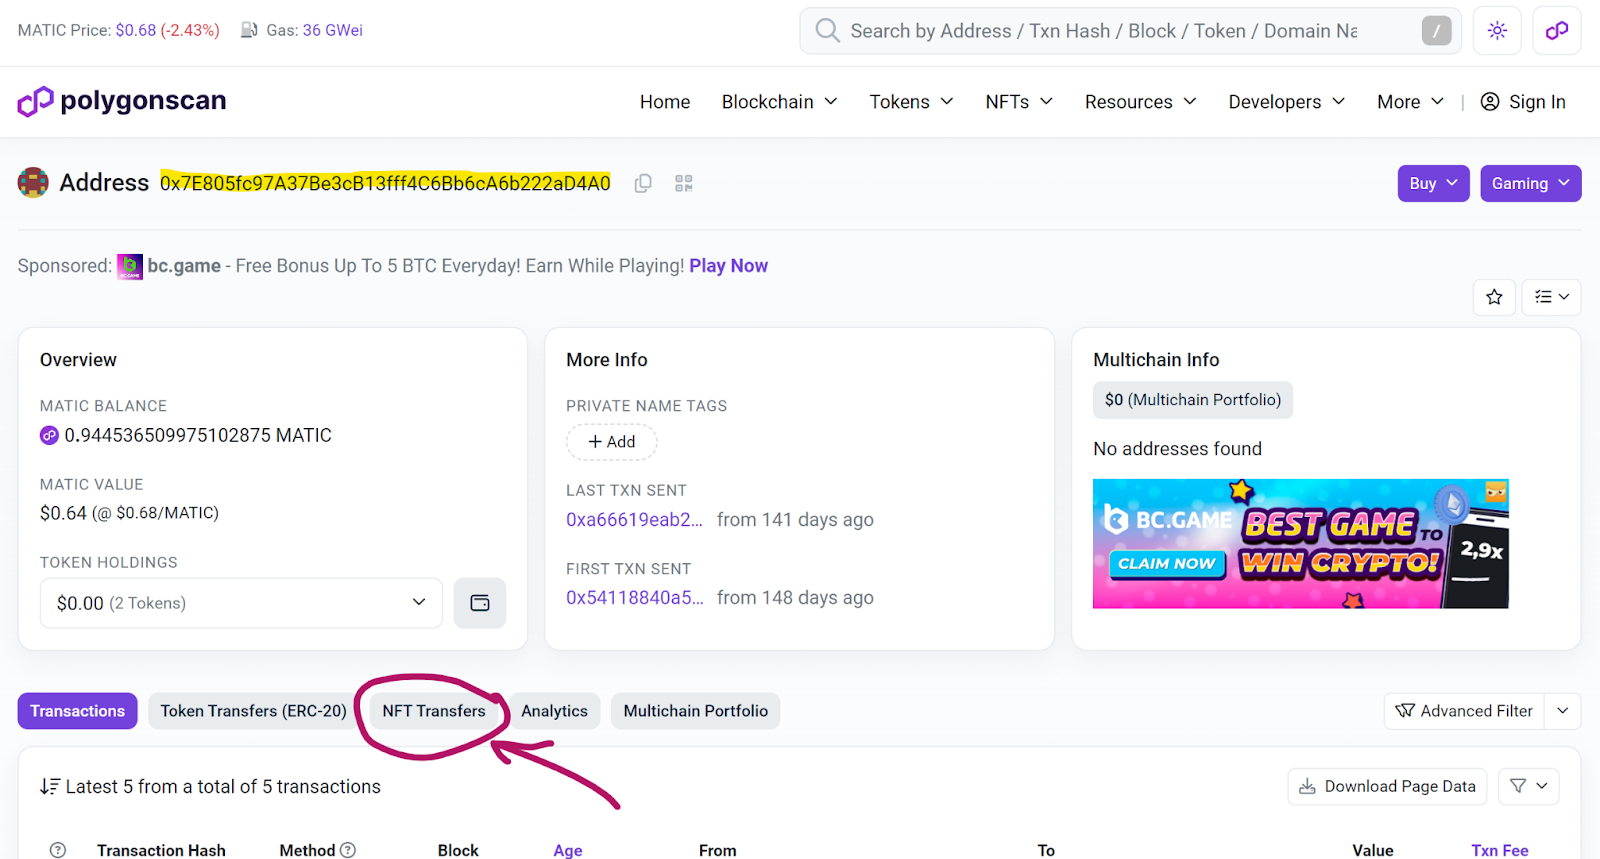Open first txn hash 0x54118840a5...
Screen dimensions: 1600x859
(635, 598)
